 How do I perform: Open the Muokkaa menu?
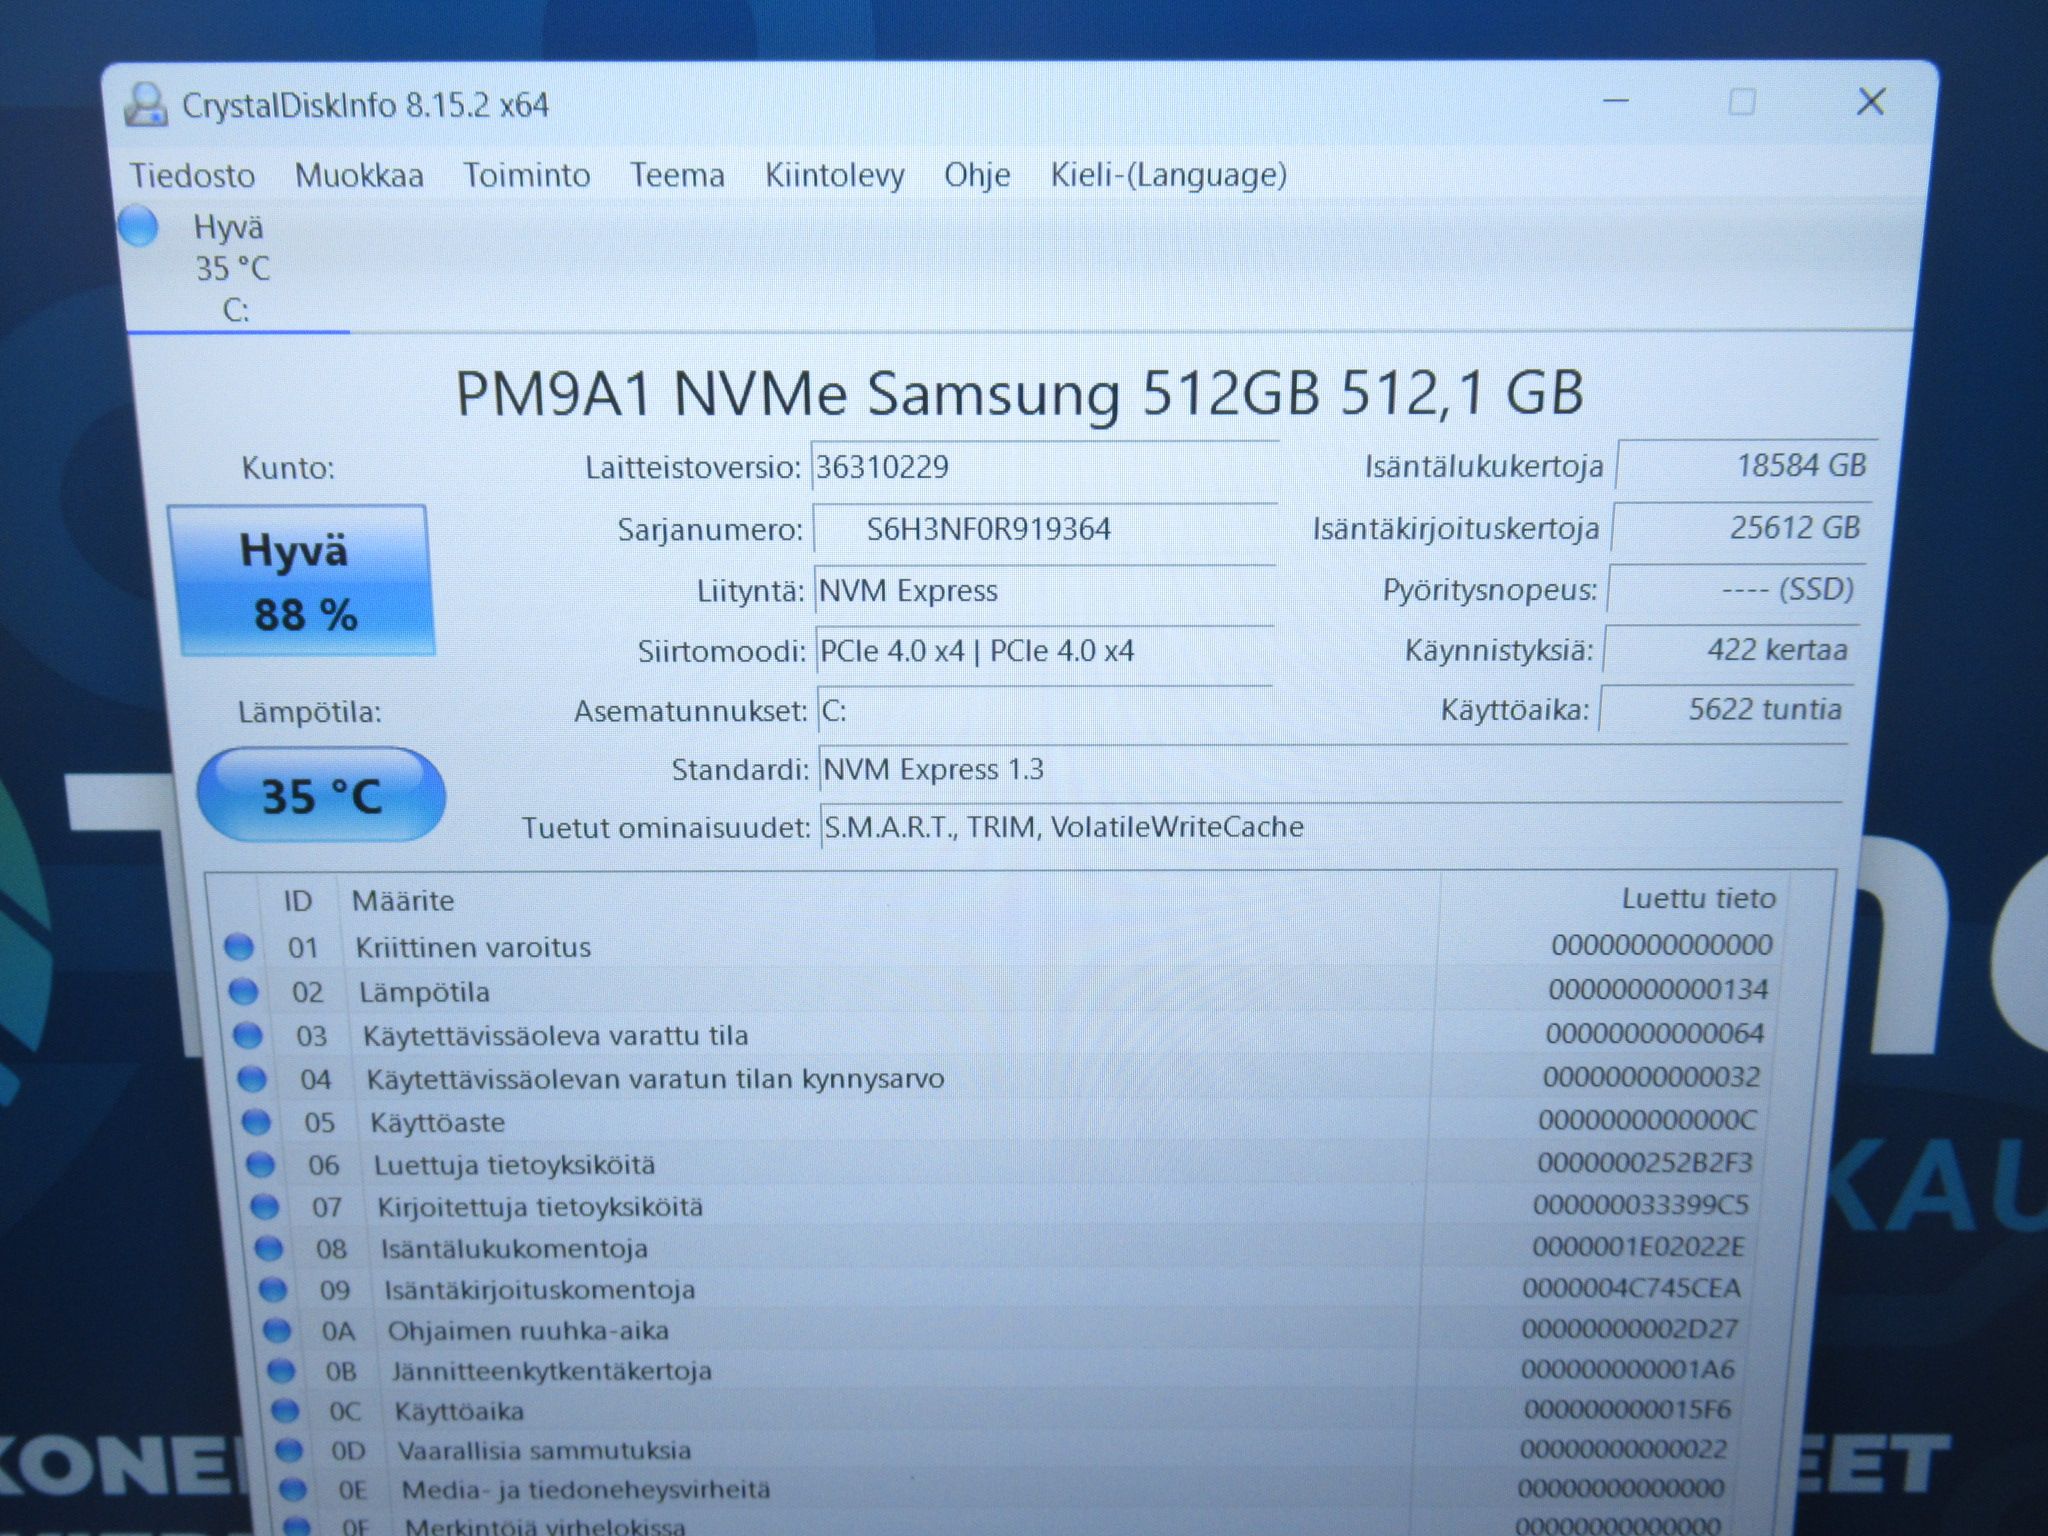tap(359, 176)
